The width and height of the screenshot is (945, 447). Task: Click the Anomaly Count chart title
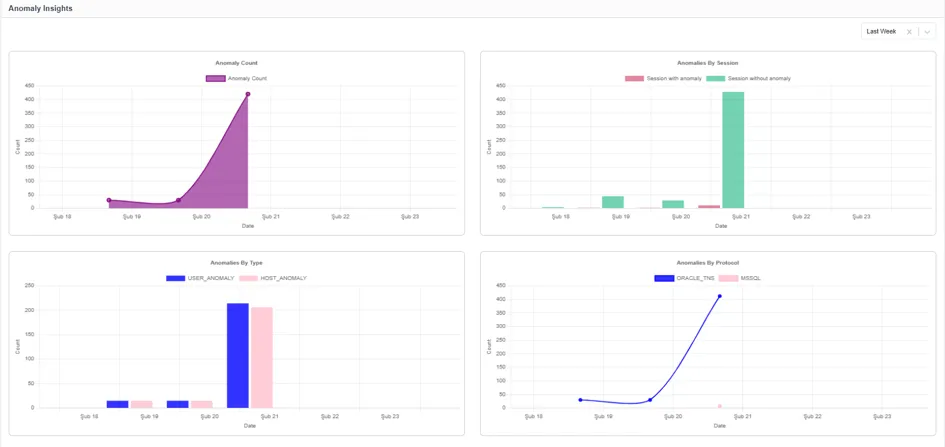236,63
